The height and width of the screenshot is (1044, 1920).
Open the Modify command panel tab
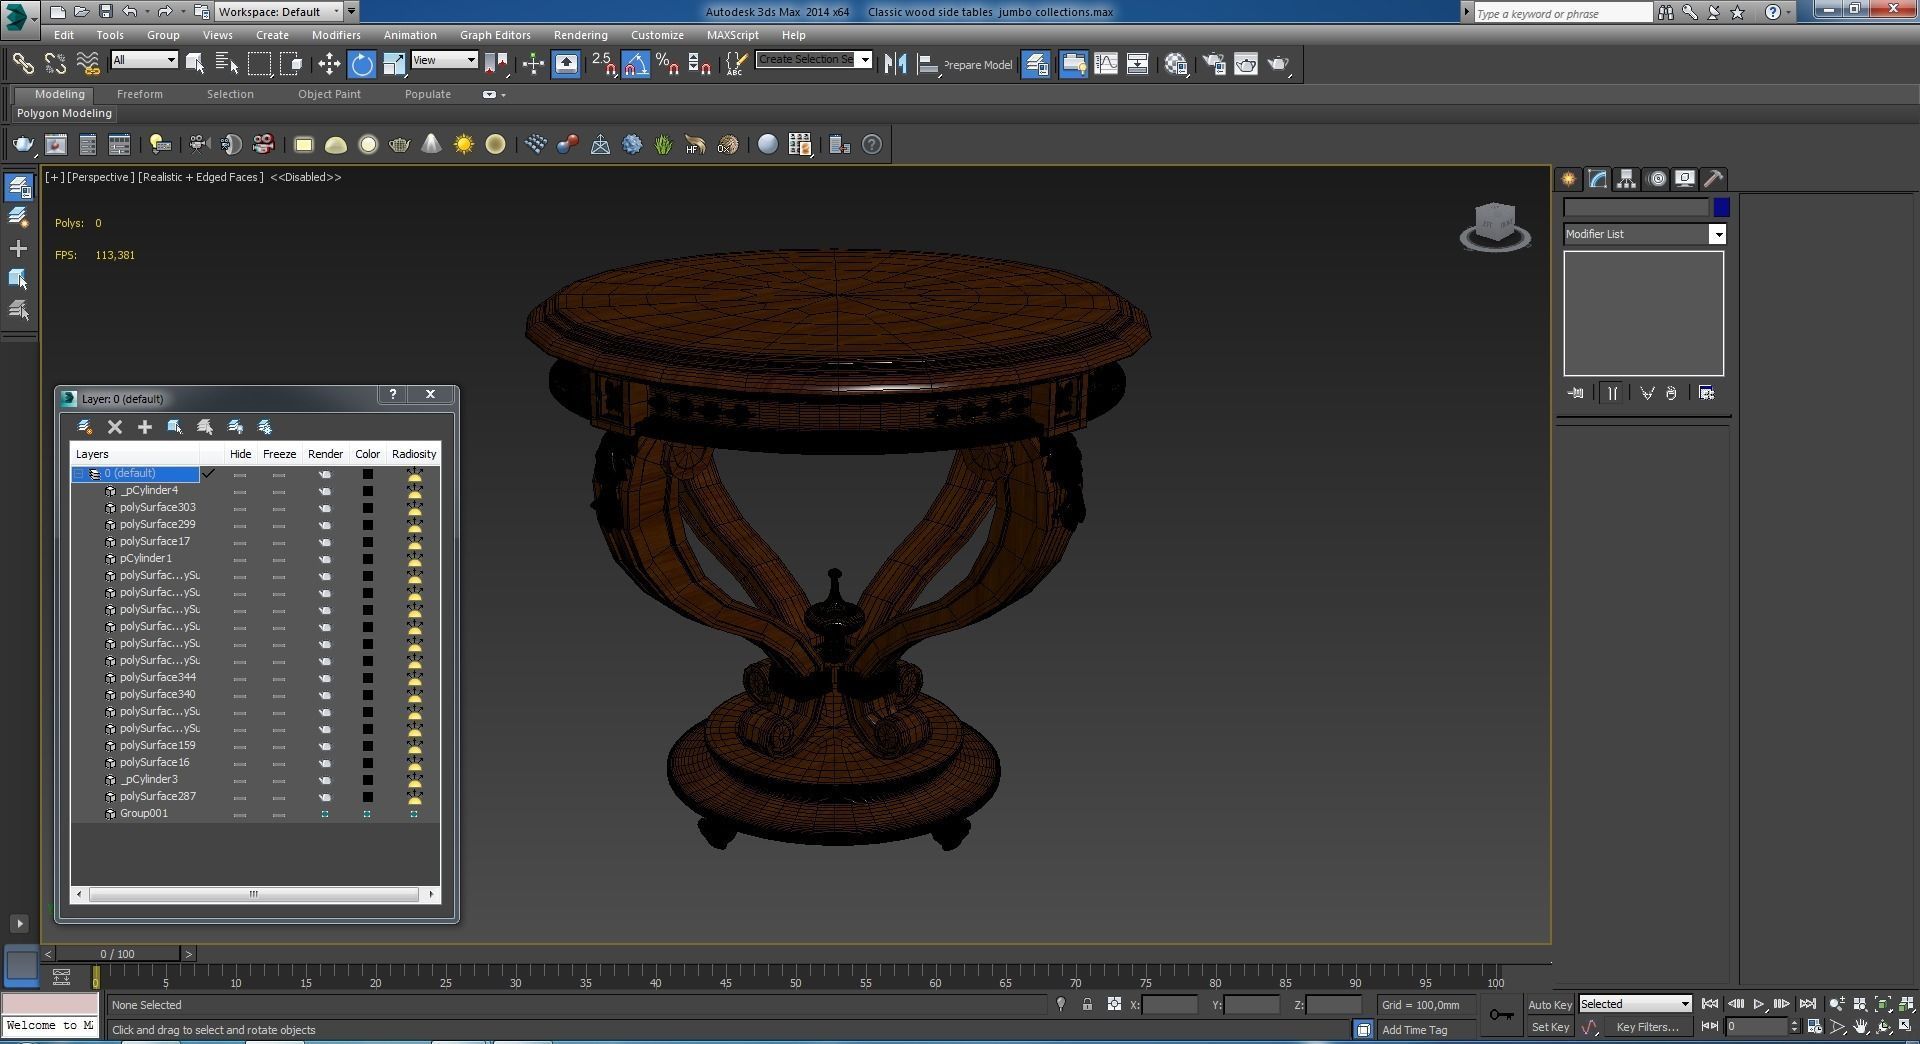pos(1597,179)
